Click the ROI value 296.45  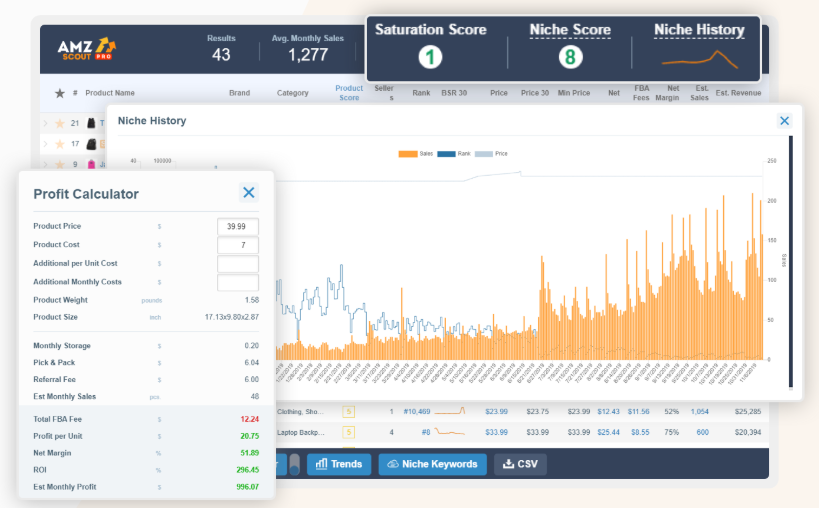tap(247, 470)
